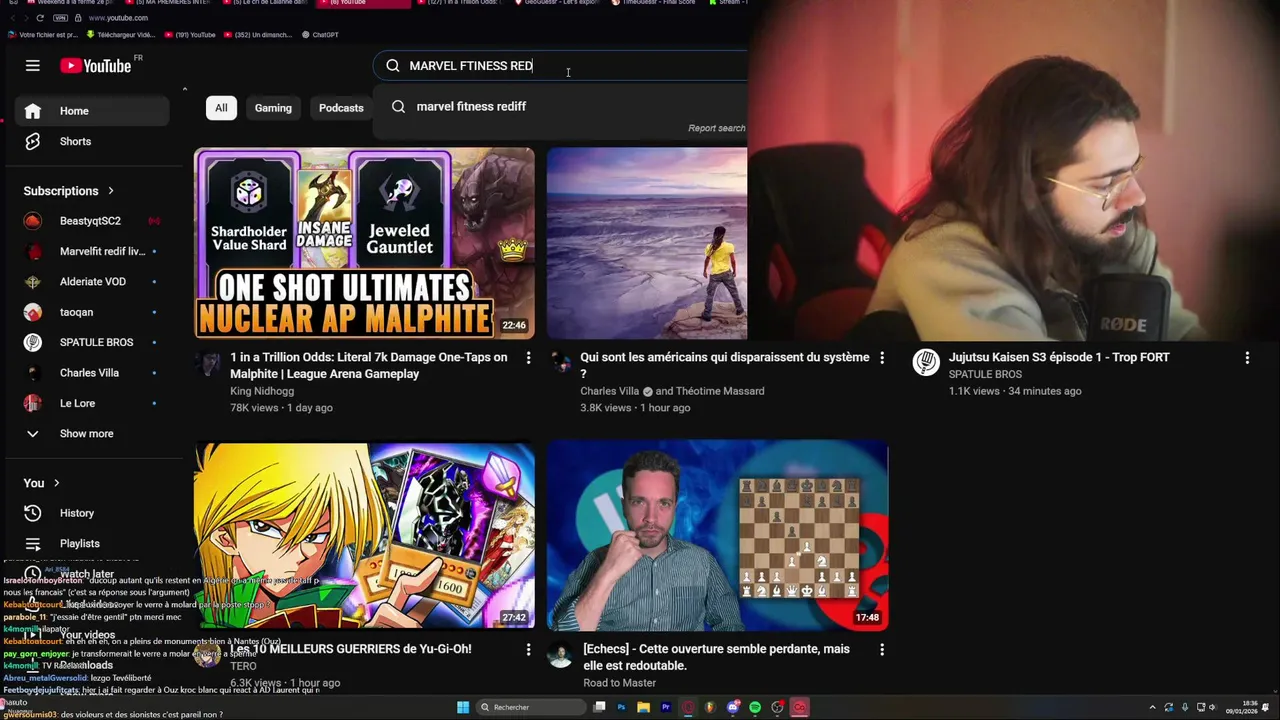Open options menu for Trillion Odds video
The image size is (1280, 720).
point(529,358)
